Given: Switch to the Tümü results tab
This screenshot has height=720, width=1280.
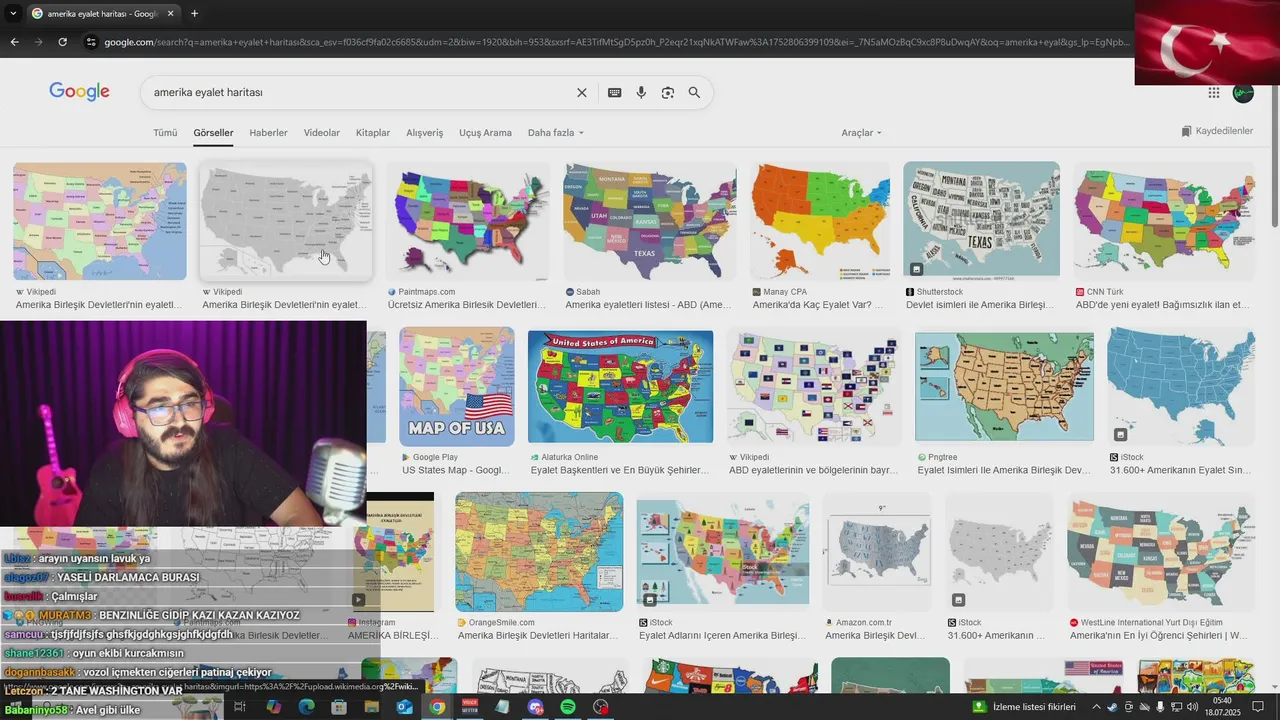Looking at the screenshot, I should [x=165, y=133].
